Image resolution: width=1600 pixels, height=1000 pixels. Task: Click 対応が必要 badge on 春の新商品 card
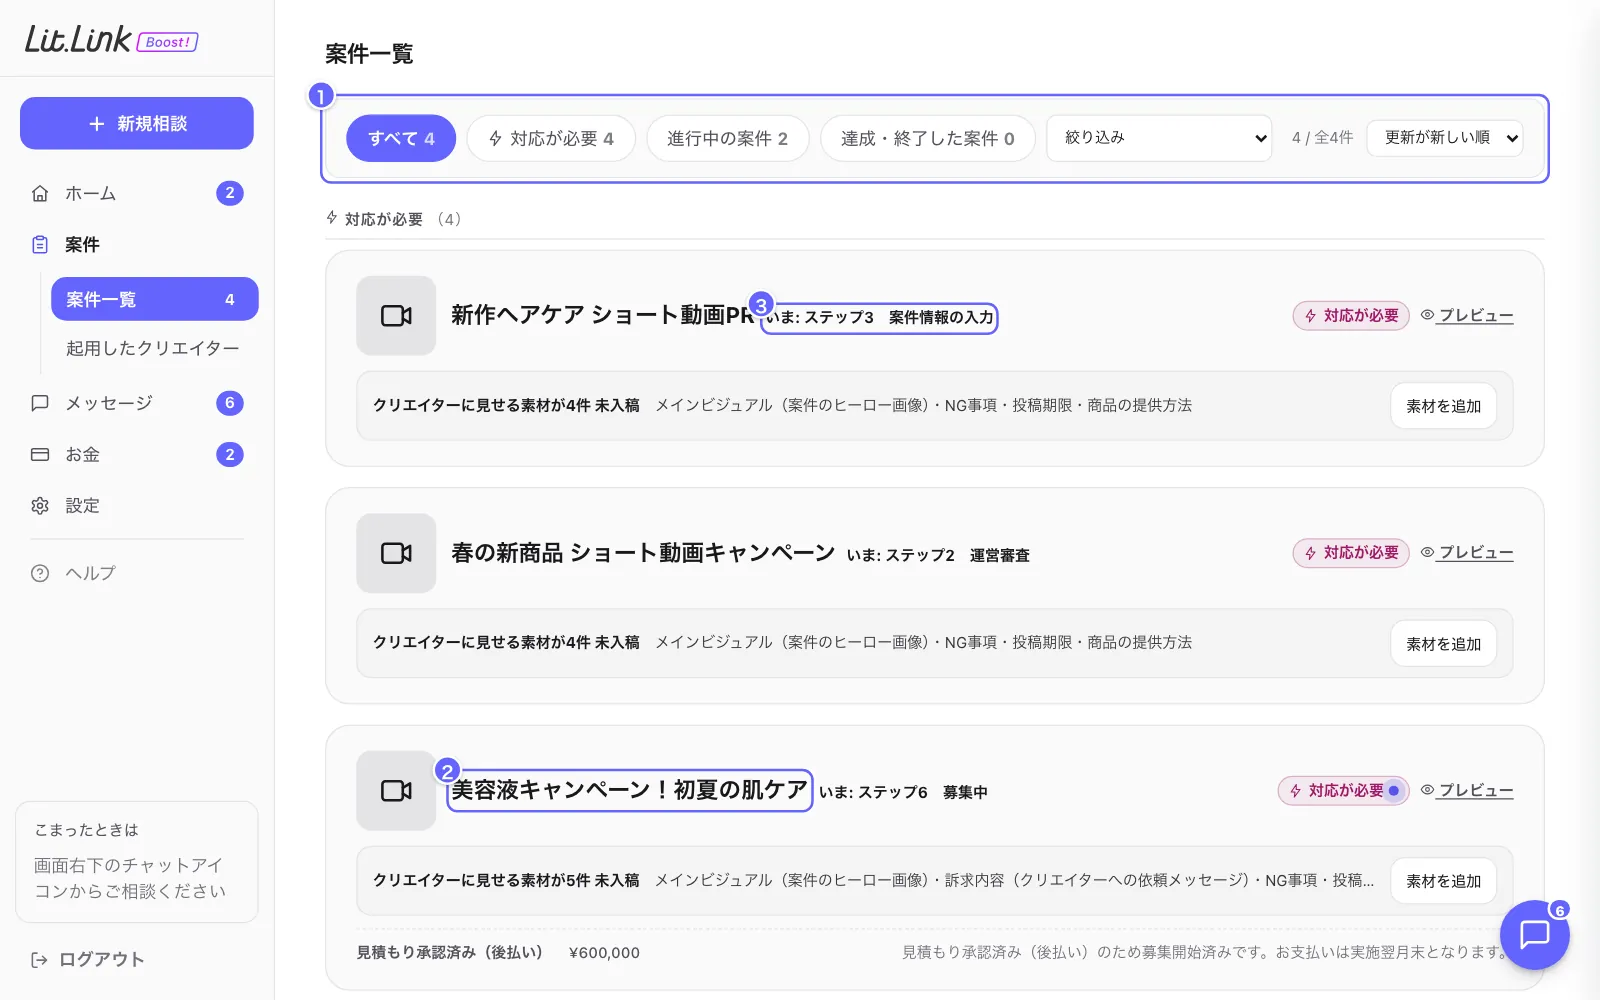point(1351,553)
